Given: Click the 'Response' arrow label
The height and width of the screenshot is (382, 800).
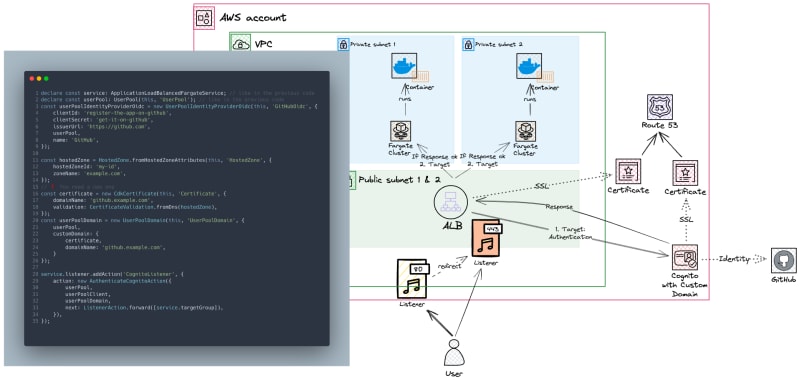Looking at the screenshot, I should point(559,207).
